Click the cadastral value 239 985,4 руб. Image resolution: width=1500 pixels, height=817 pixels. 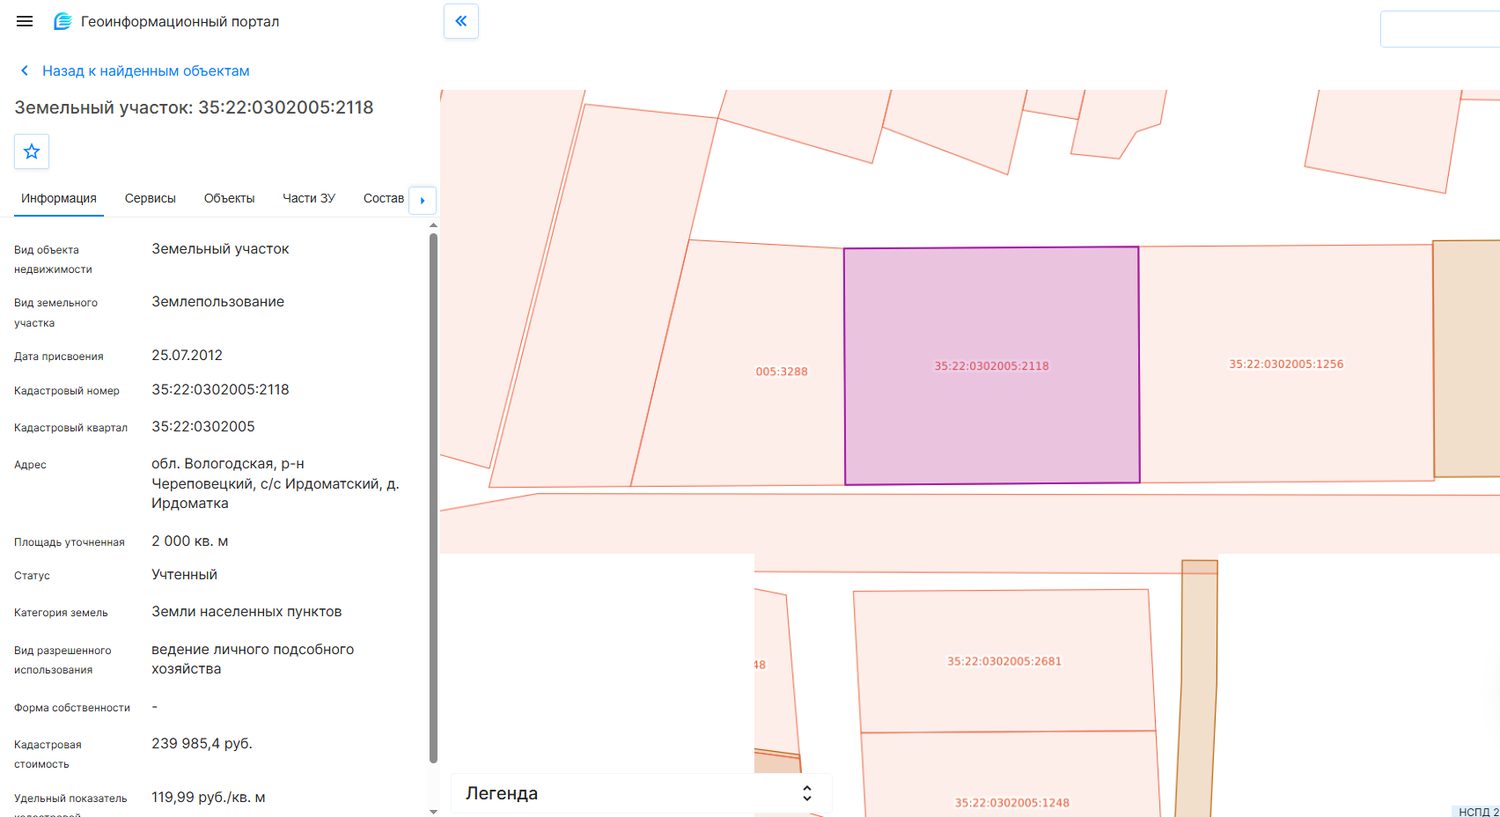pos(202,744)
